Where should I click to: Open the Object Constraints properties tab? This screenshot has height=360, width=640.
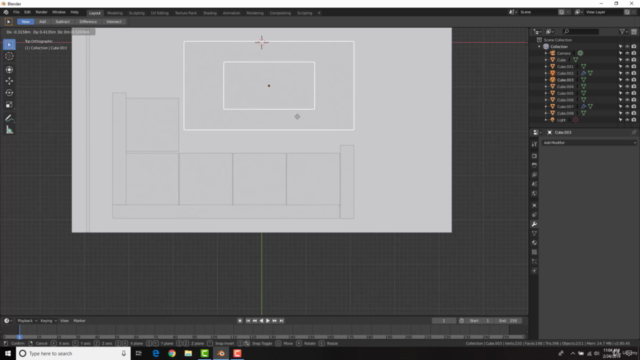coord(534,215)
